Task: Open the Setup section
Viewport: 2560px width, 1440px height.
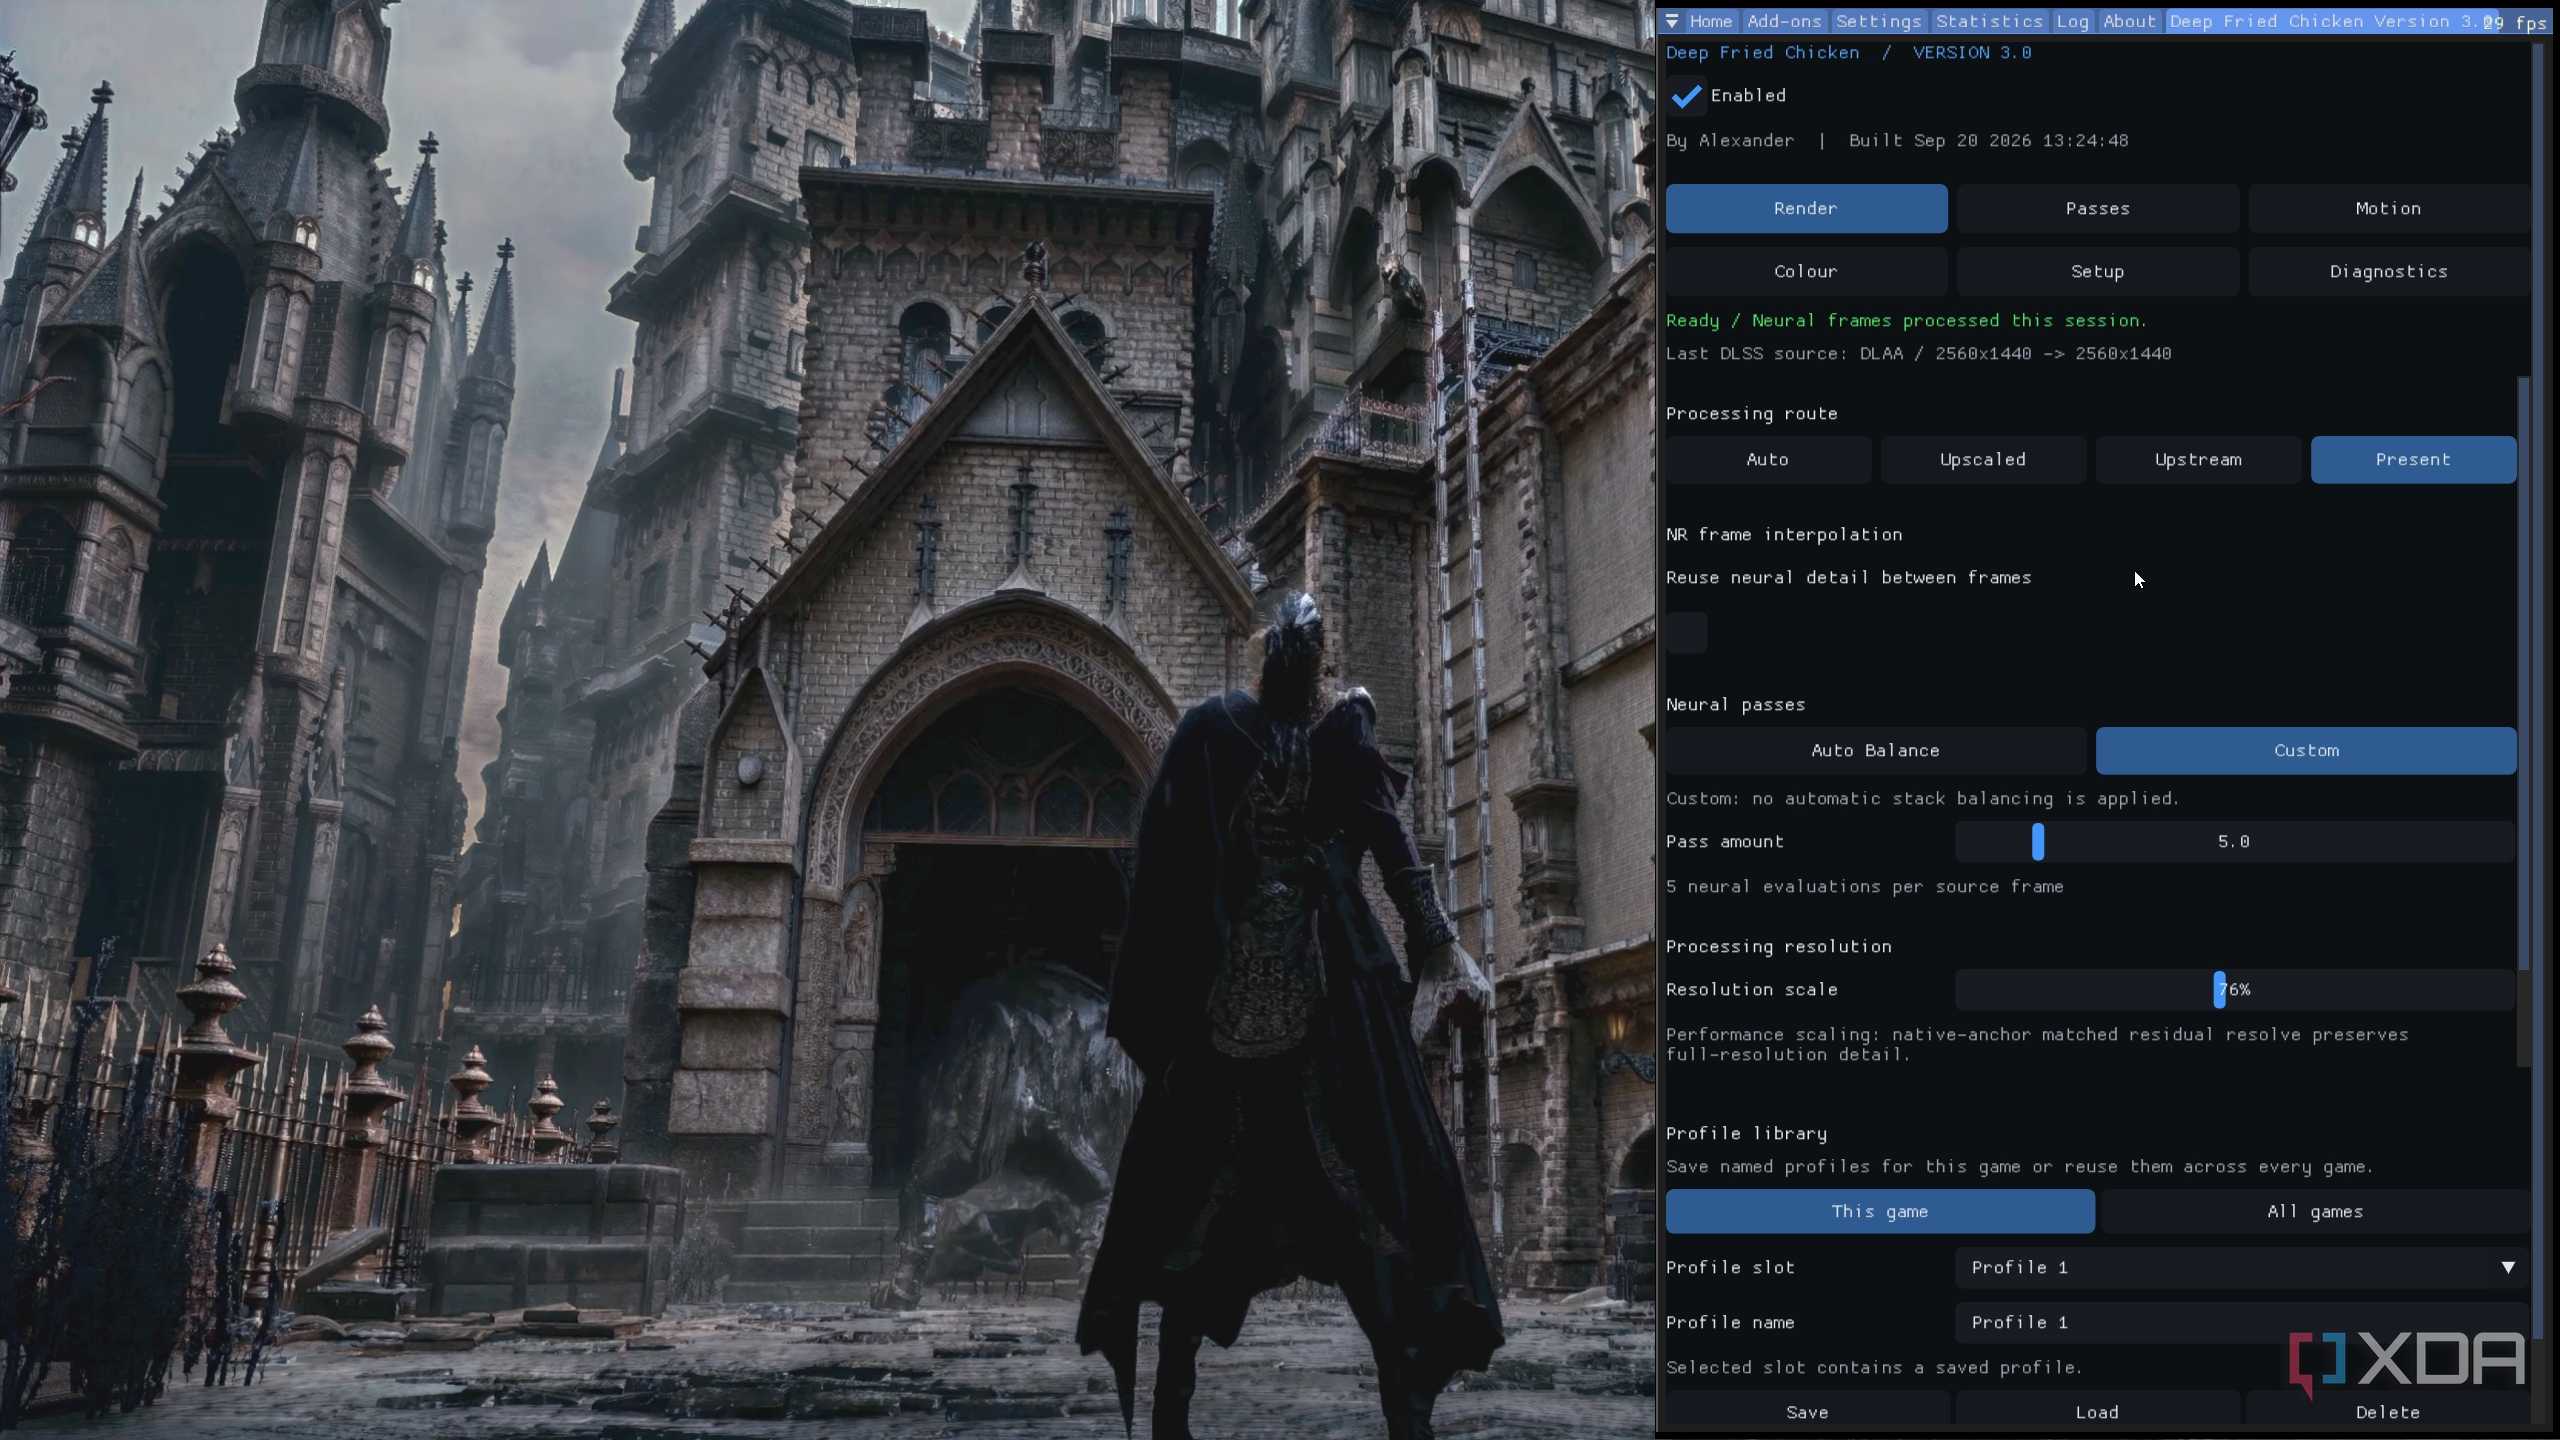Action: click(x=2097, y=272)
